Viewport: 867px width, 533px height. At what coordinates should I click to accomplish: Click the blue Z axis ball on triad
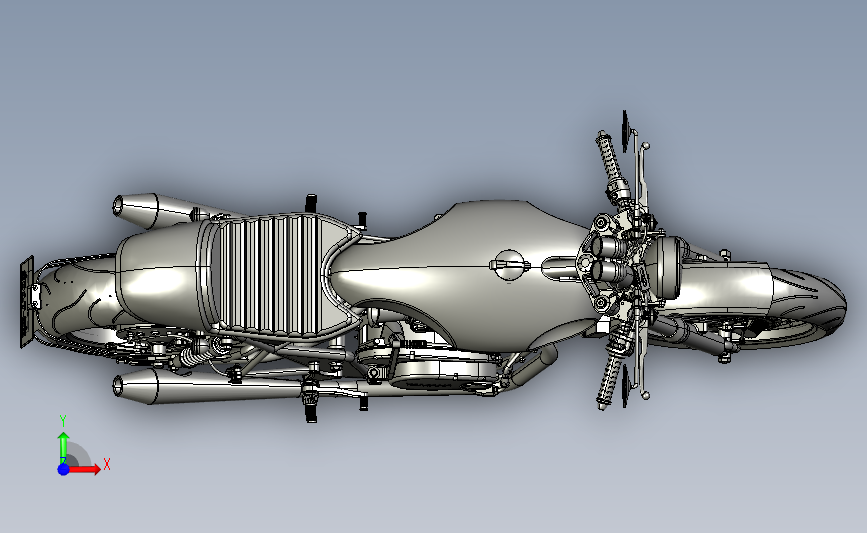(x=64, y=469)
